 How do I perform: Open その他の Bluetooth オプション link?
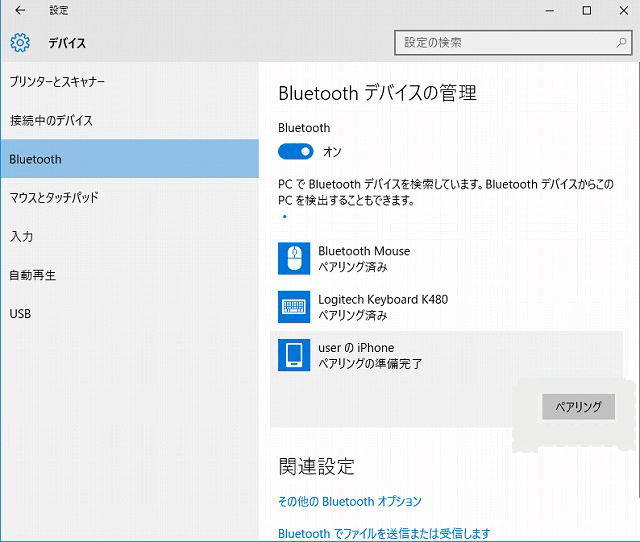pos(350,502)
